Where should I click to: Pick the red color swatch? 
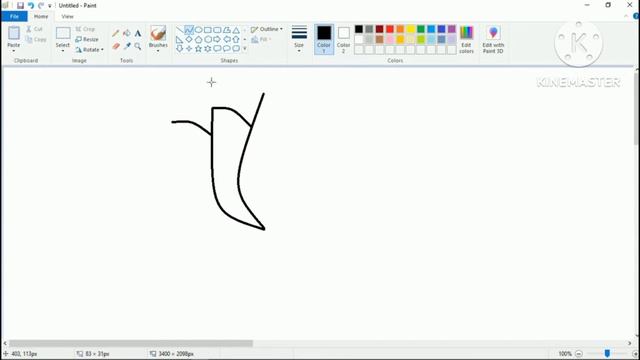pyautogui.click(x=390, y=29)
